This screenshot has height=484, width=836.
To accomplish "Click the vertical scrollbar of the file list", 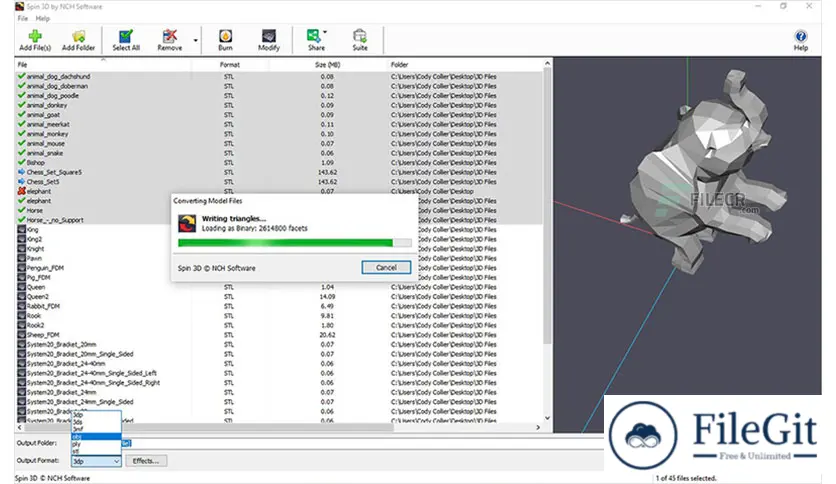I will (547, 208).
